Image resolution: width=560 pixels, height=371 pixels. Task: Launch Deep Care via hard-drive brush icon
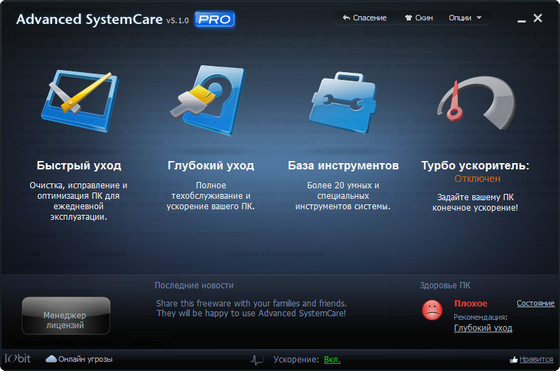pyautogui.click(x=208, y=100)
